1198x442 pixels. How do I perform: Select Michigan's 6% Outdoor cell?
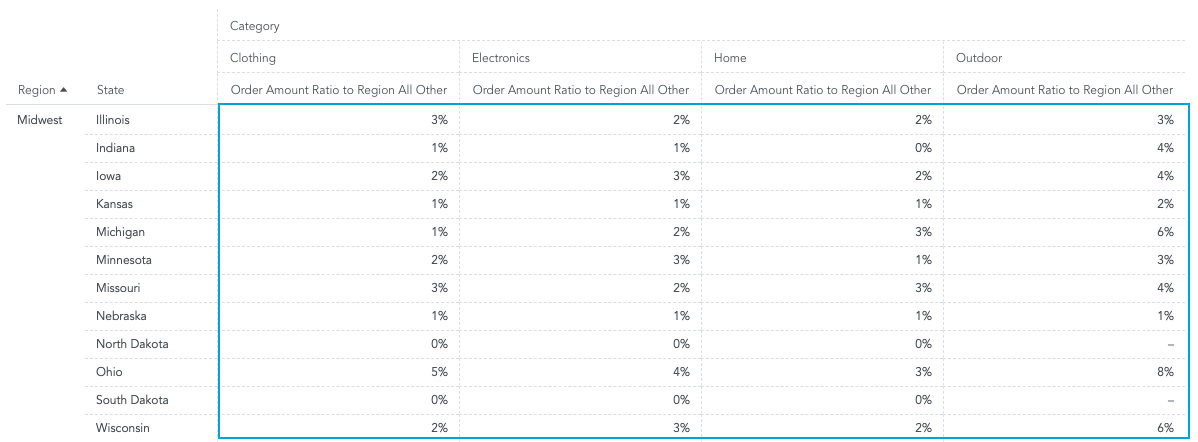[x=1166, y=232]
